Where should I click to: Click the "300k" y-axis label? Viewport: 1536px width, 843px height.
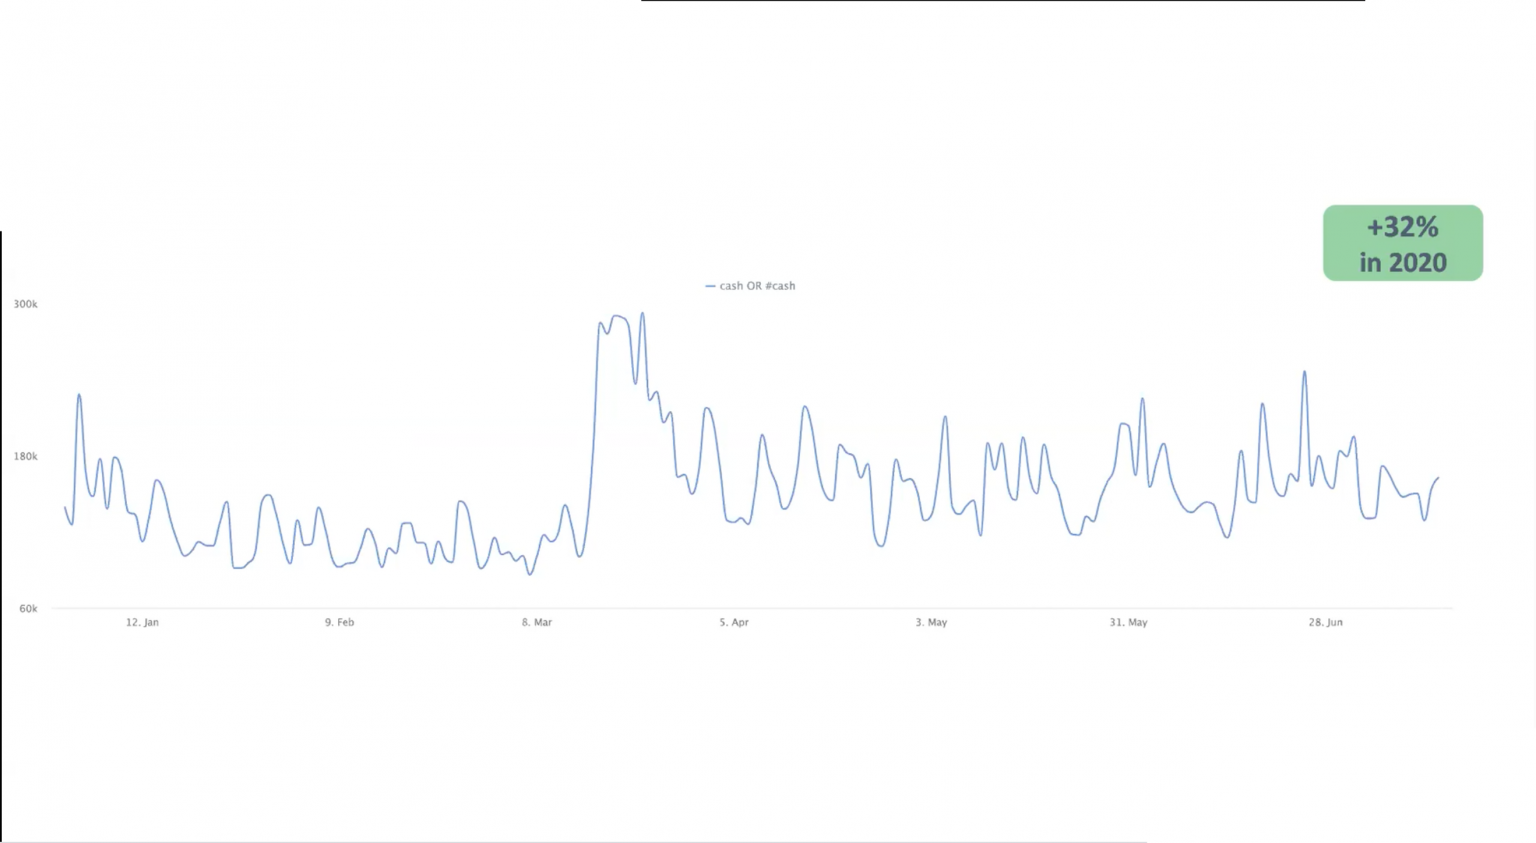pos(25,304)
